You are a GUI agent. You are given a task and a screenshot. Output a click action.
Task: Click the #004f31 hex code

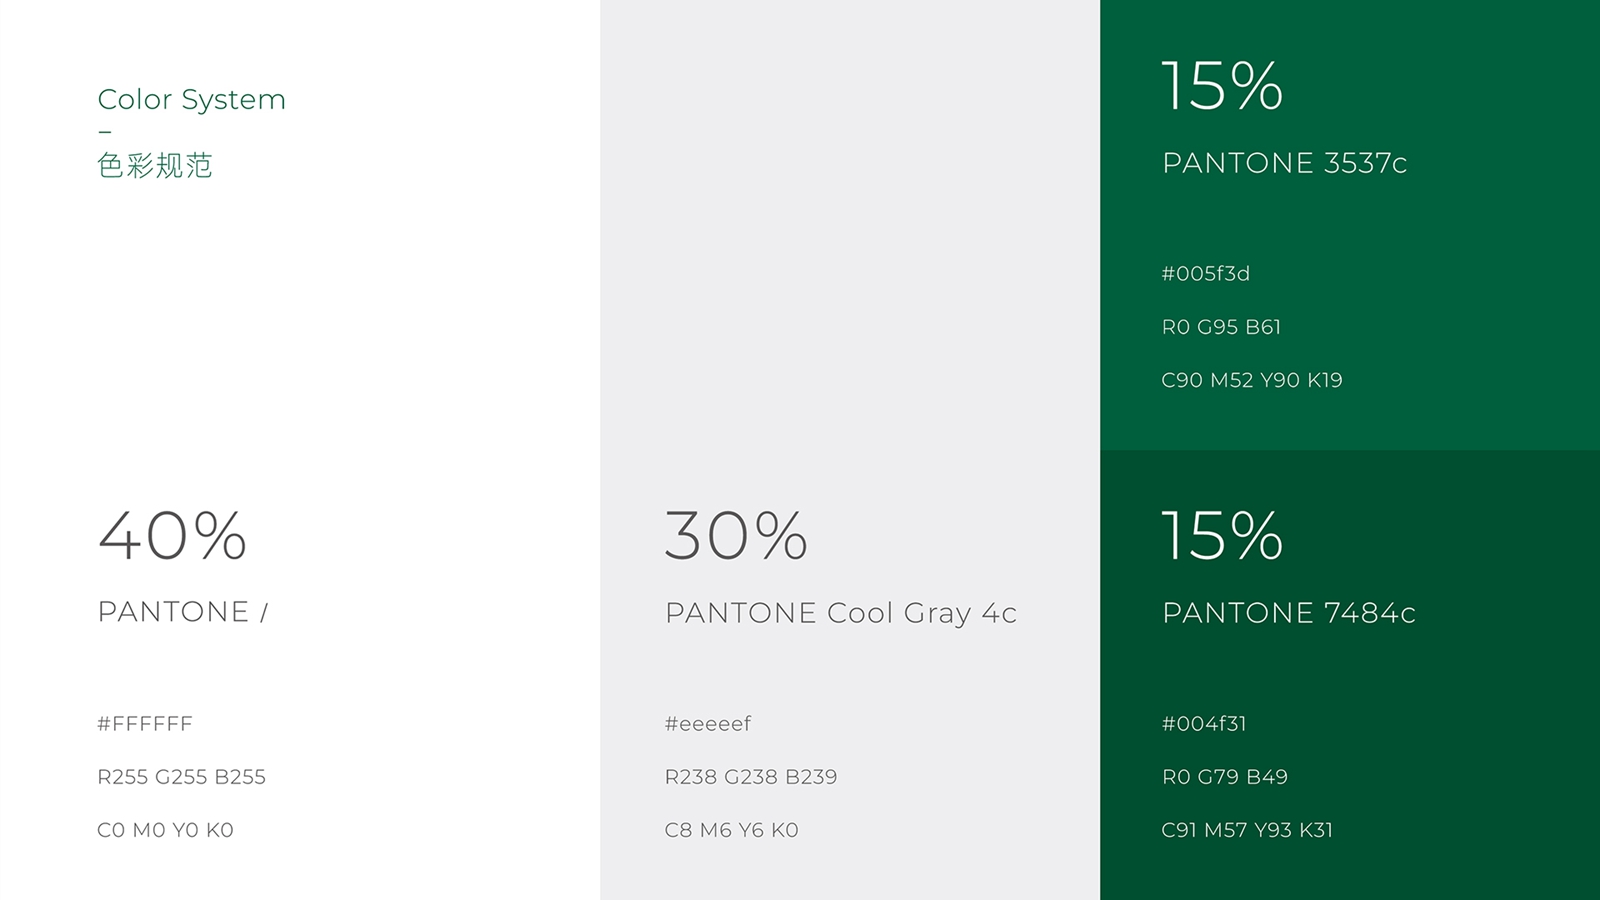[1204, 724]
